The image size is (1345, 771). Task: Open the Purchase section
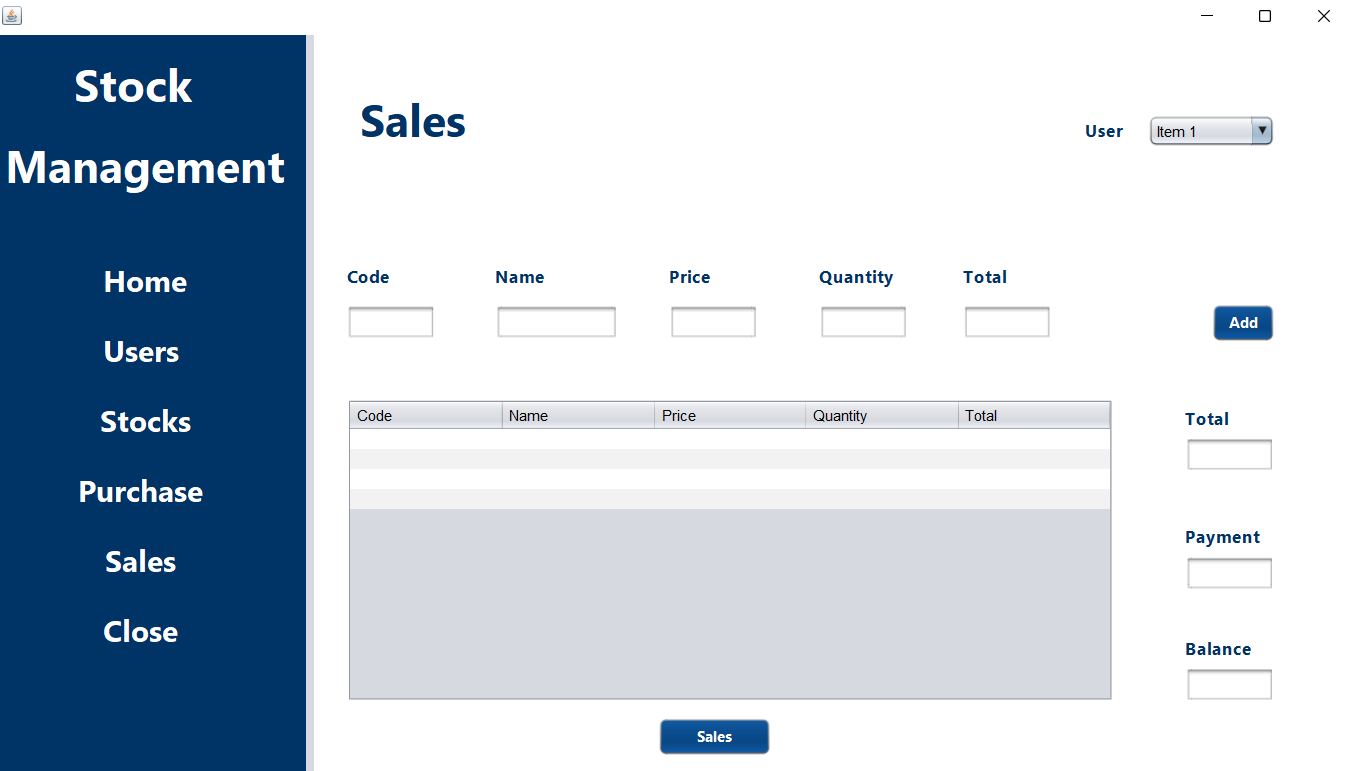tap(140, 491)
